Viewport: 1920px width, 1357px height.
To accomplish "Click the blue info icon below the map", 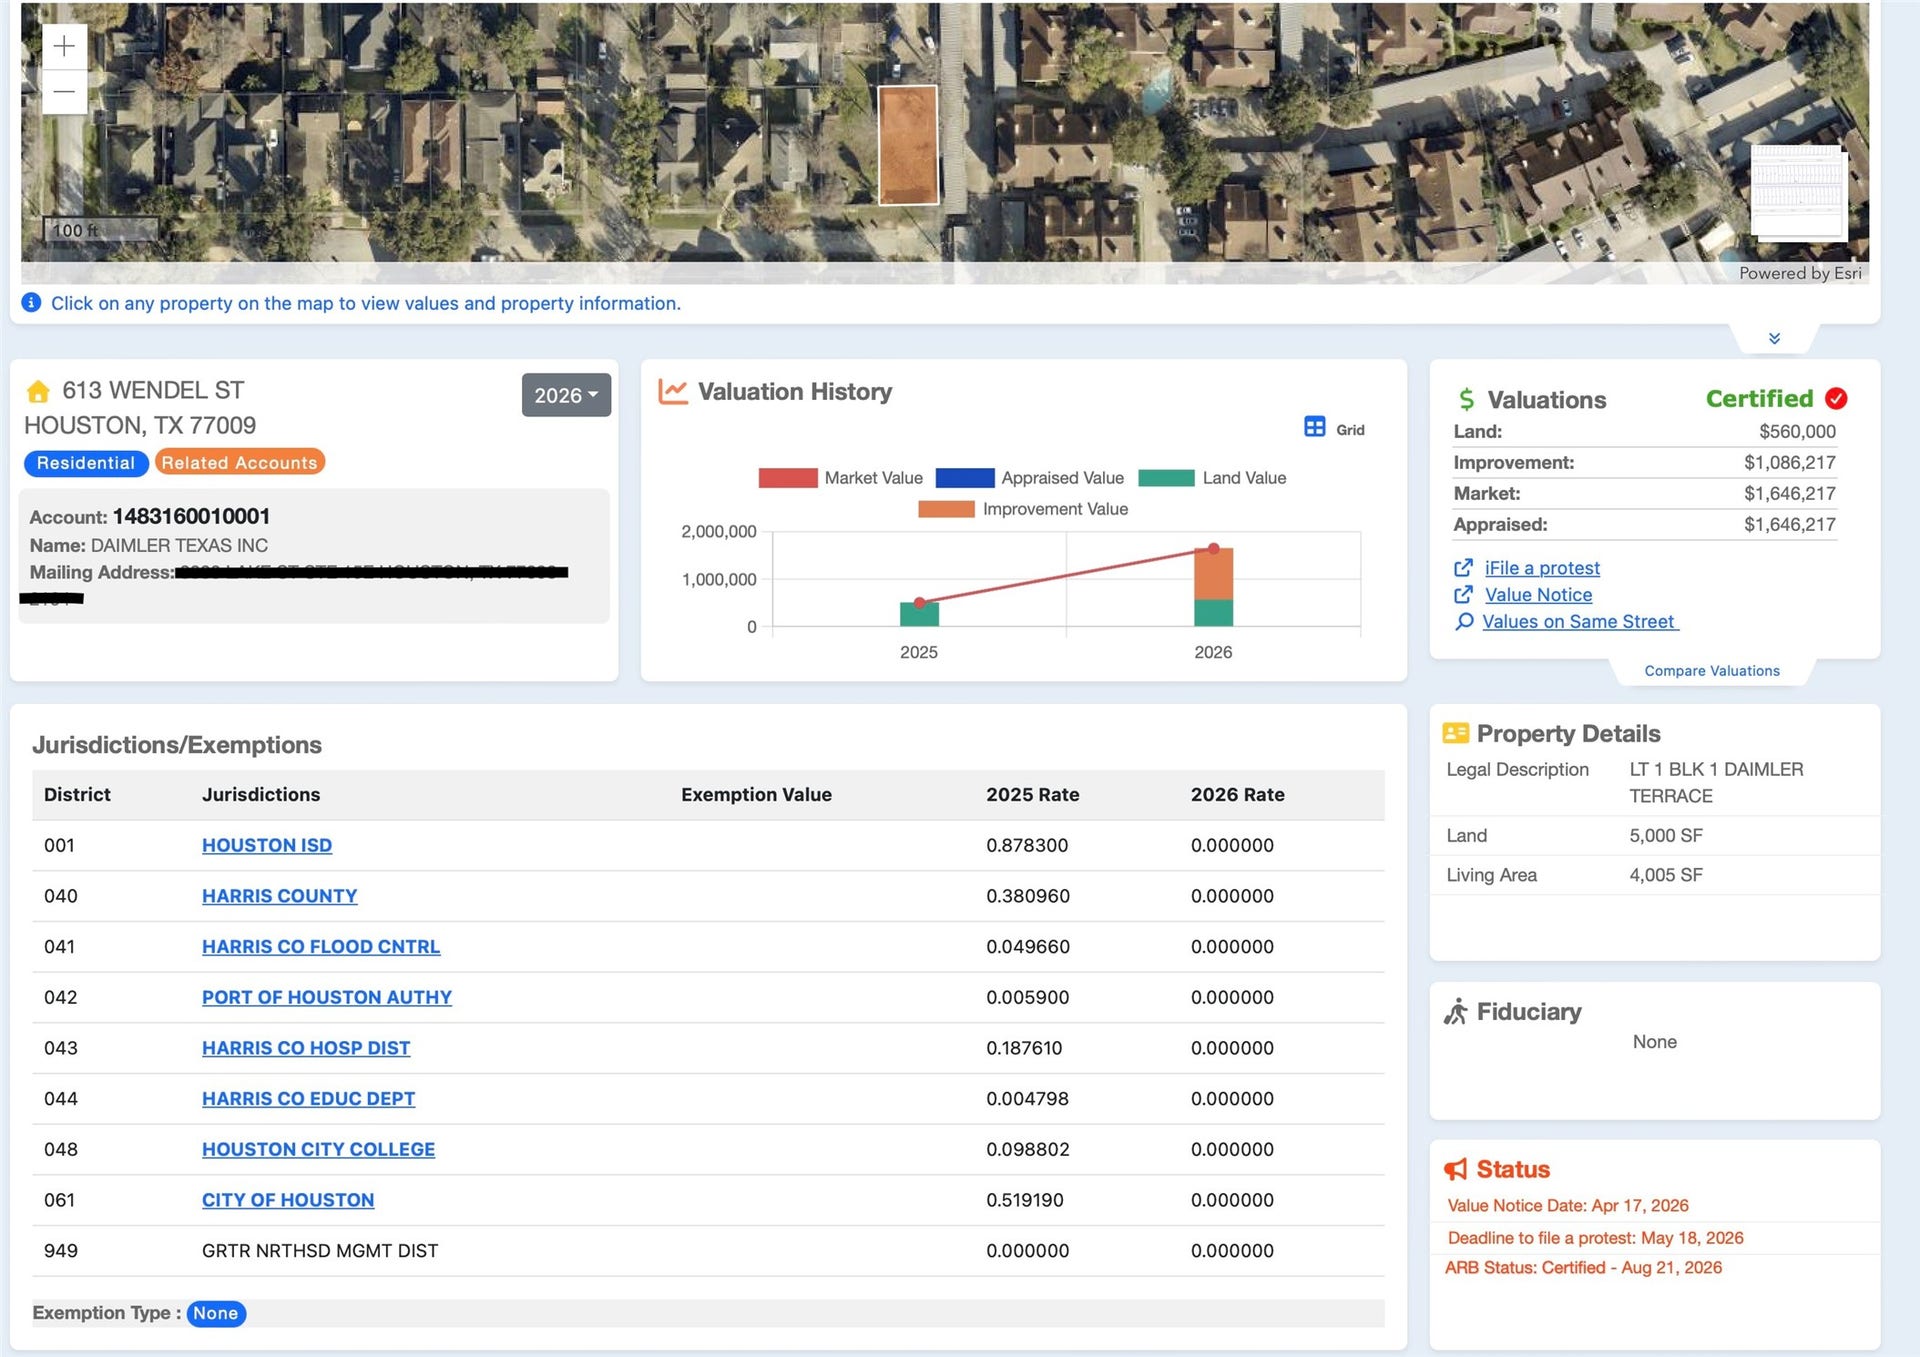I will pos(31,303).
